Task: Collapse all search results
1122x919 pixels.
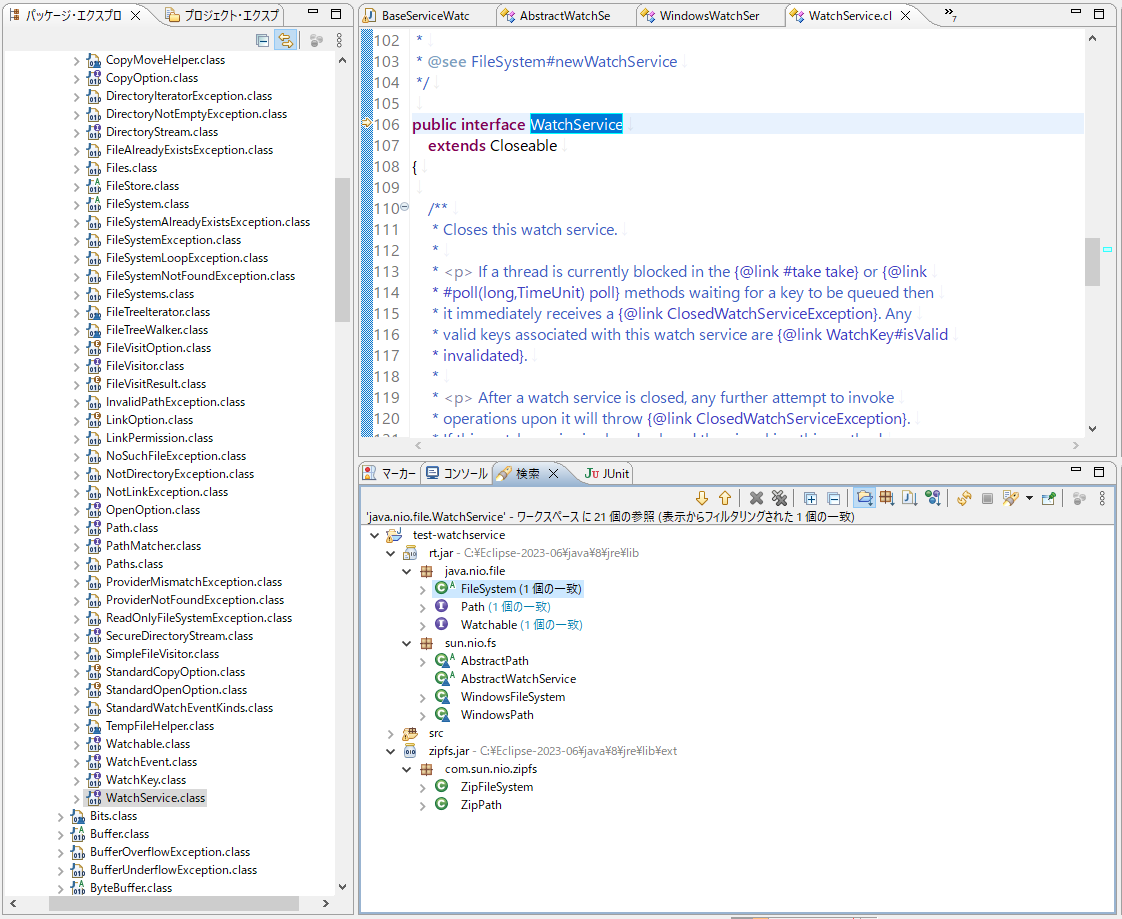Action: click(x=834, y=497)
